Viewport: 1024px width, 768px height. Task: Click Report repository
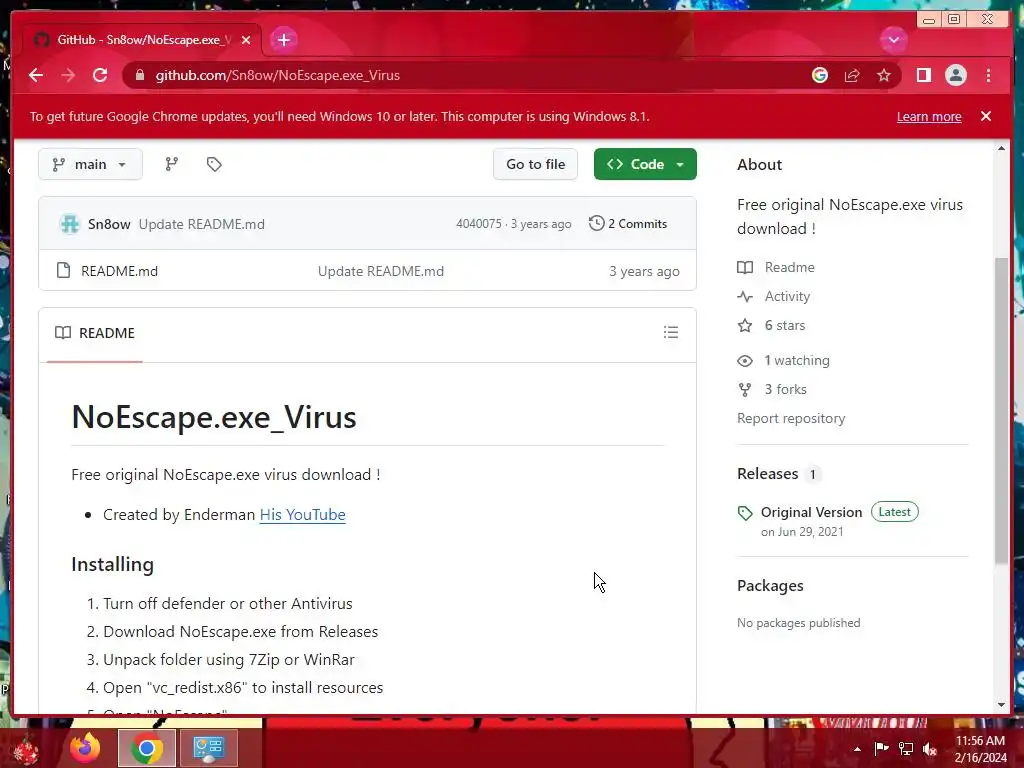(x=791, y=419)
